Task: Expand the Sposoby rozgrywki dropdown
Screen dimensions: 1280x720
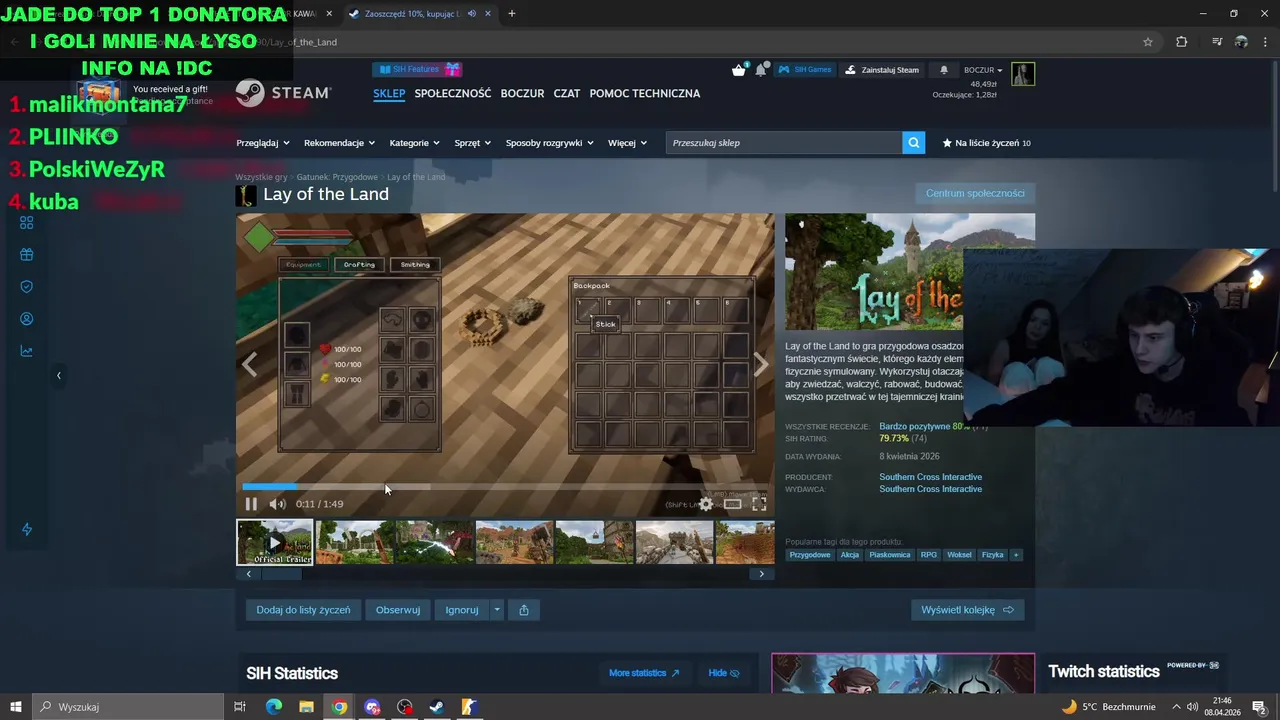Action: 550,143
